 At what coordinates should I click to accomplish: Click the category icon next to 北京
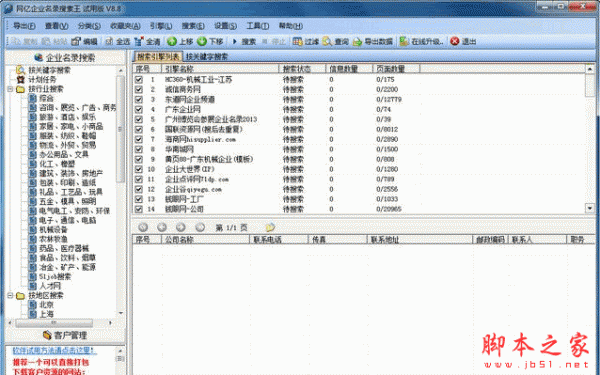(33, 305)
